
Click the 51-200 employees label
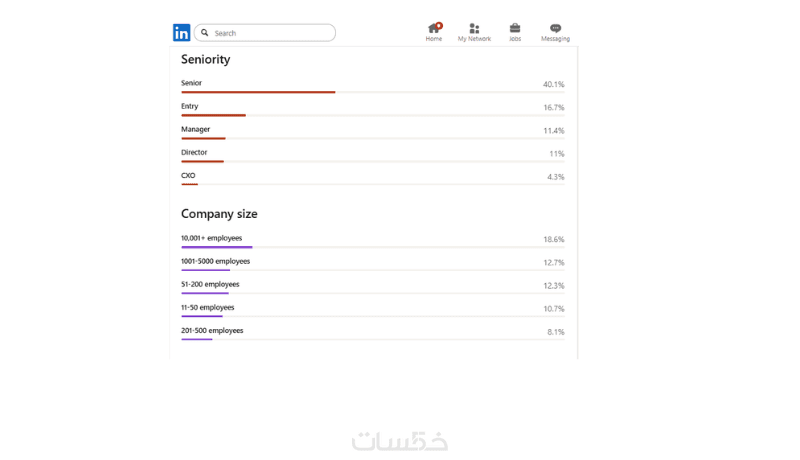click(x=210, y=284)
